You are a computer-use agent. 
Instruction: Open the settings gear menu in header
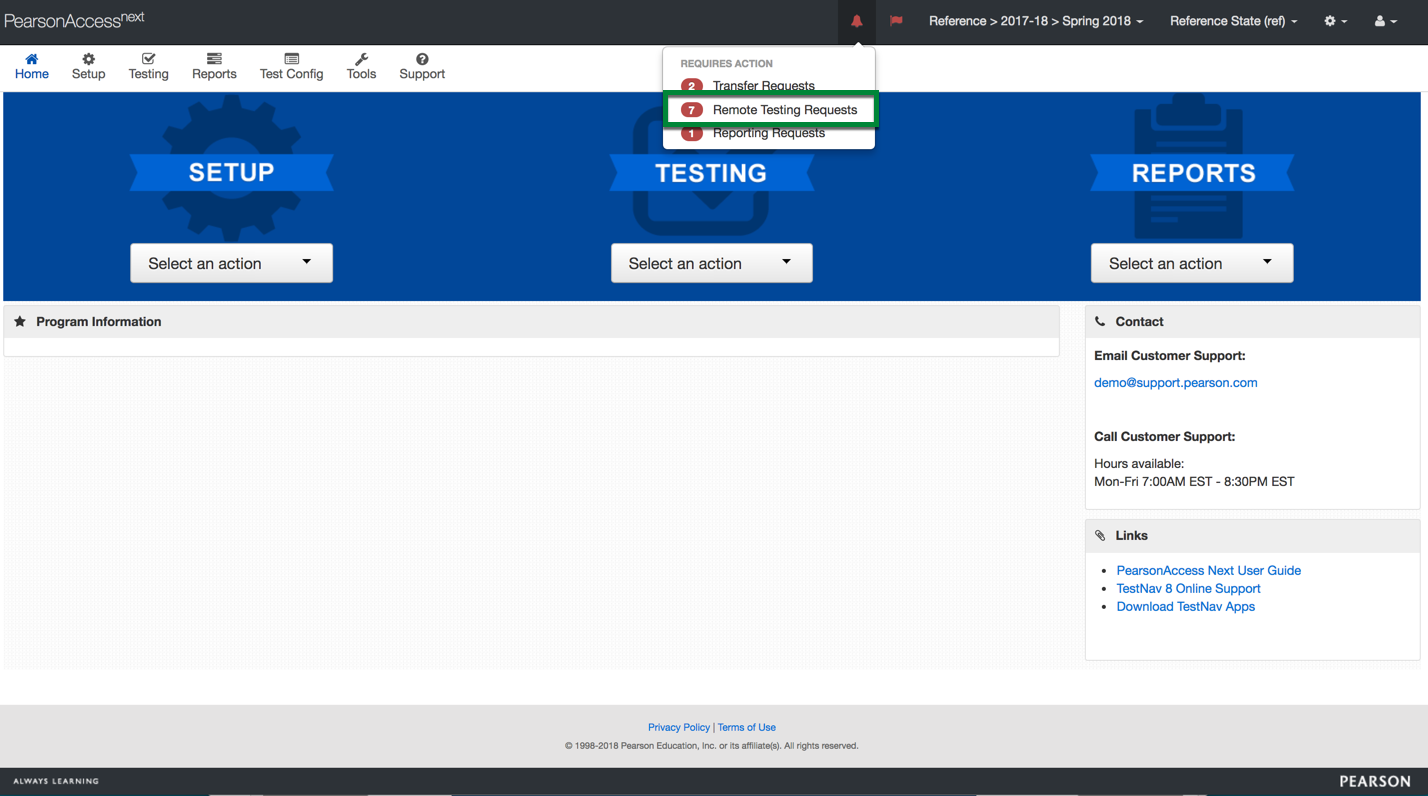click(1335, 21)
